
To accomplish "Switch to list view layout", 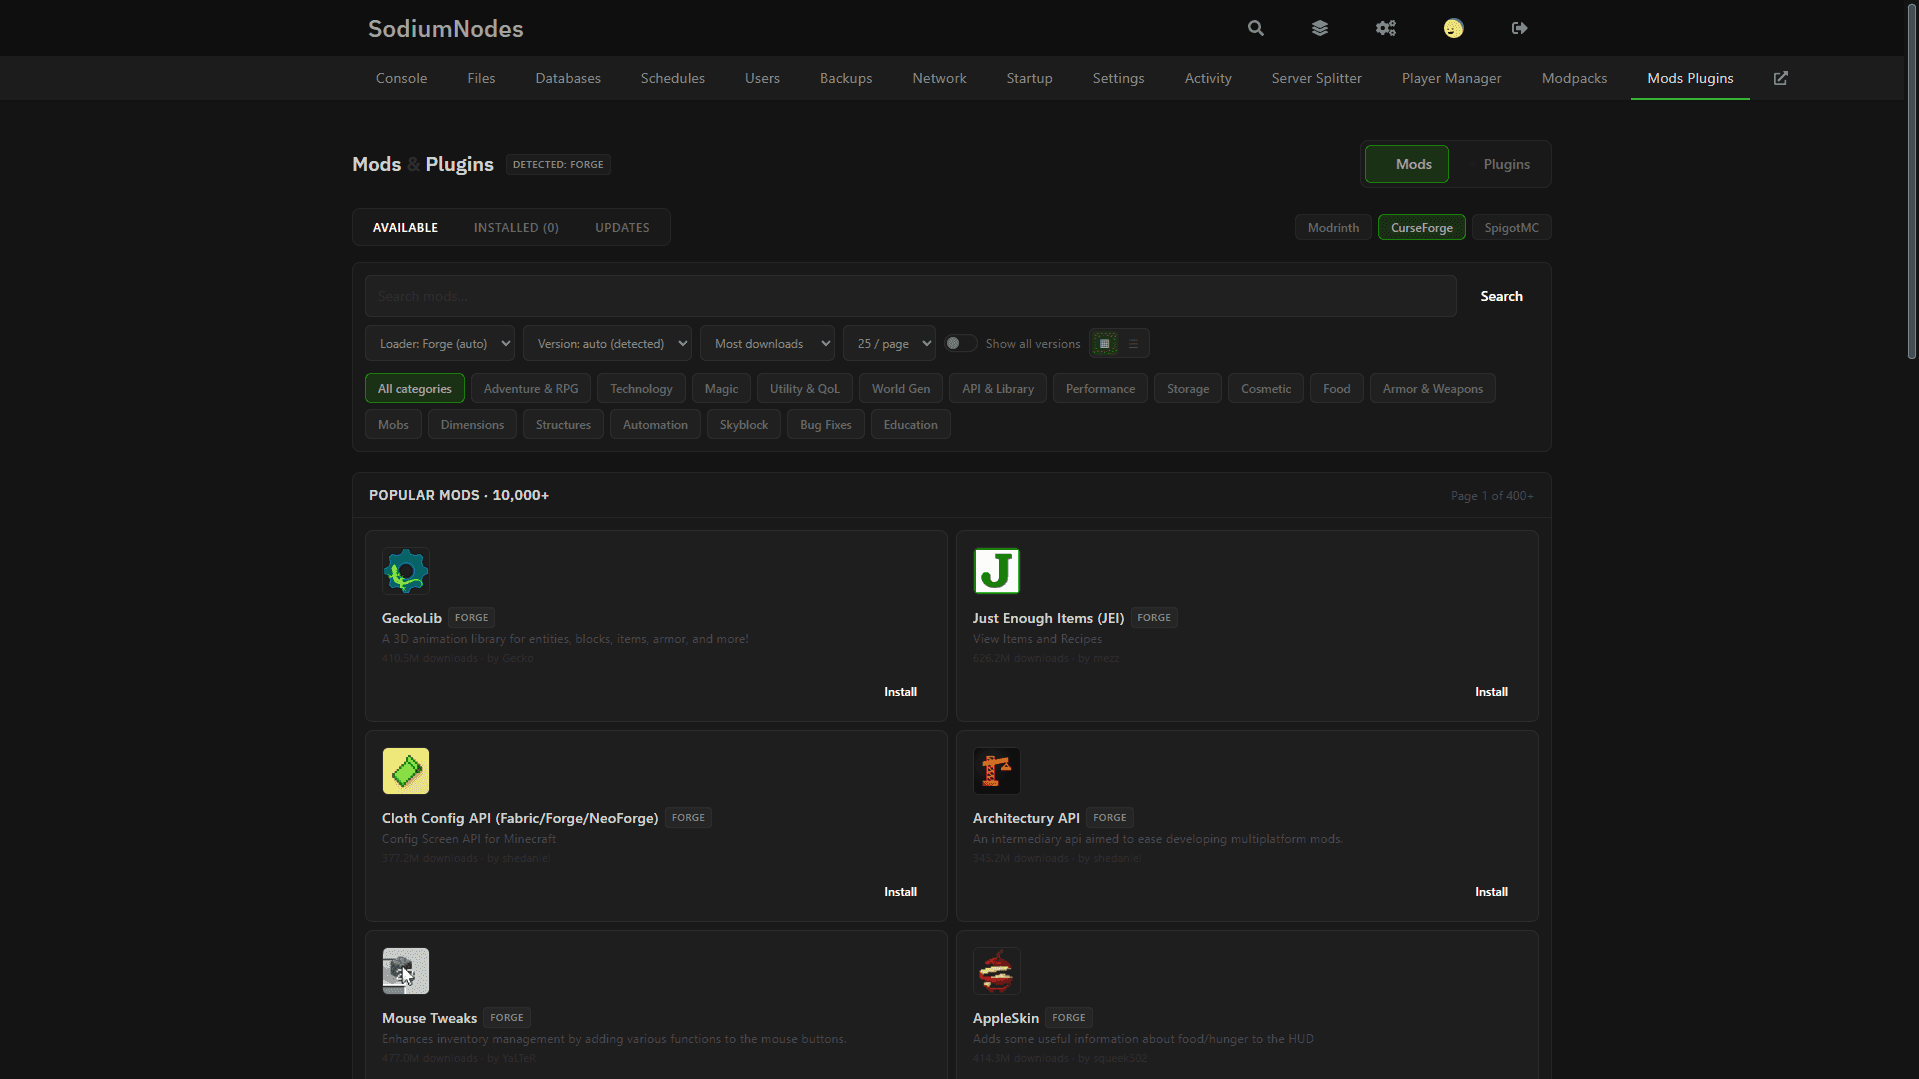I will click(x=1133, y=344).
